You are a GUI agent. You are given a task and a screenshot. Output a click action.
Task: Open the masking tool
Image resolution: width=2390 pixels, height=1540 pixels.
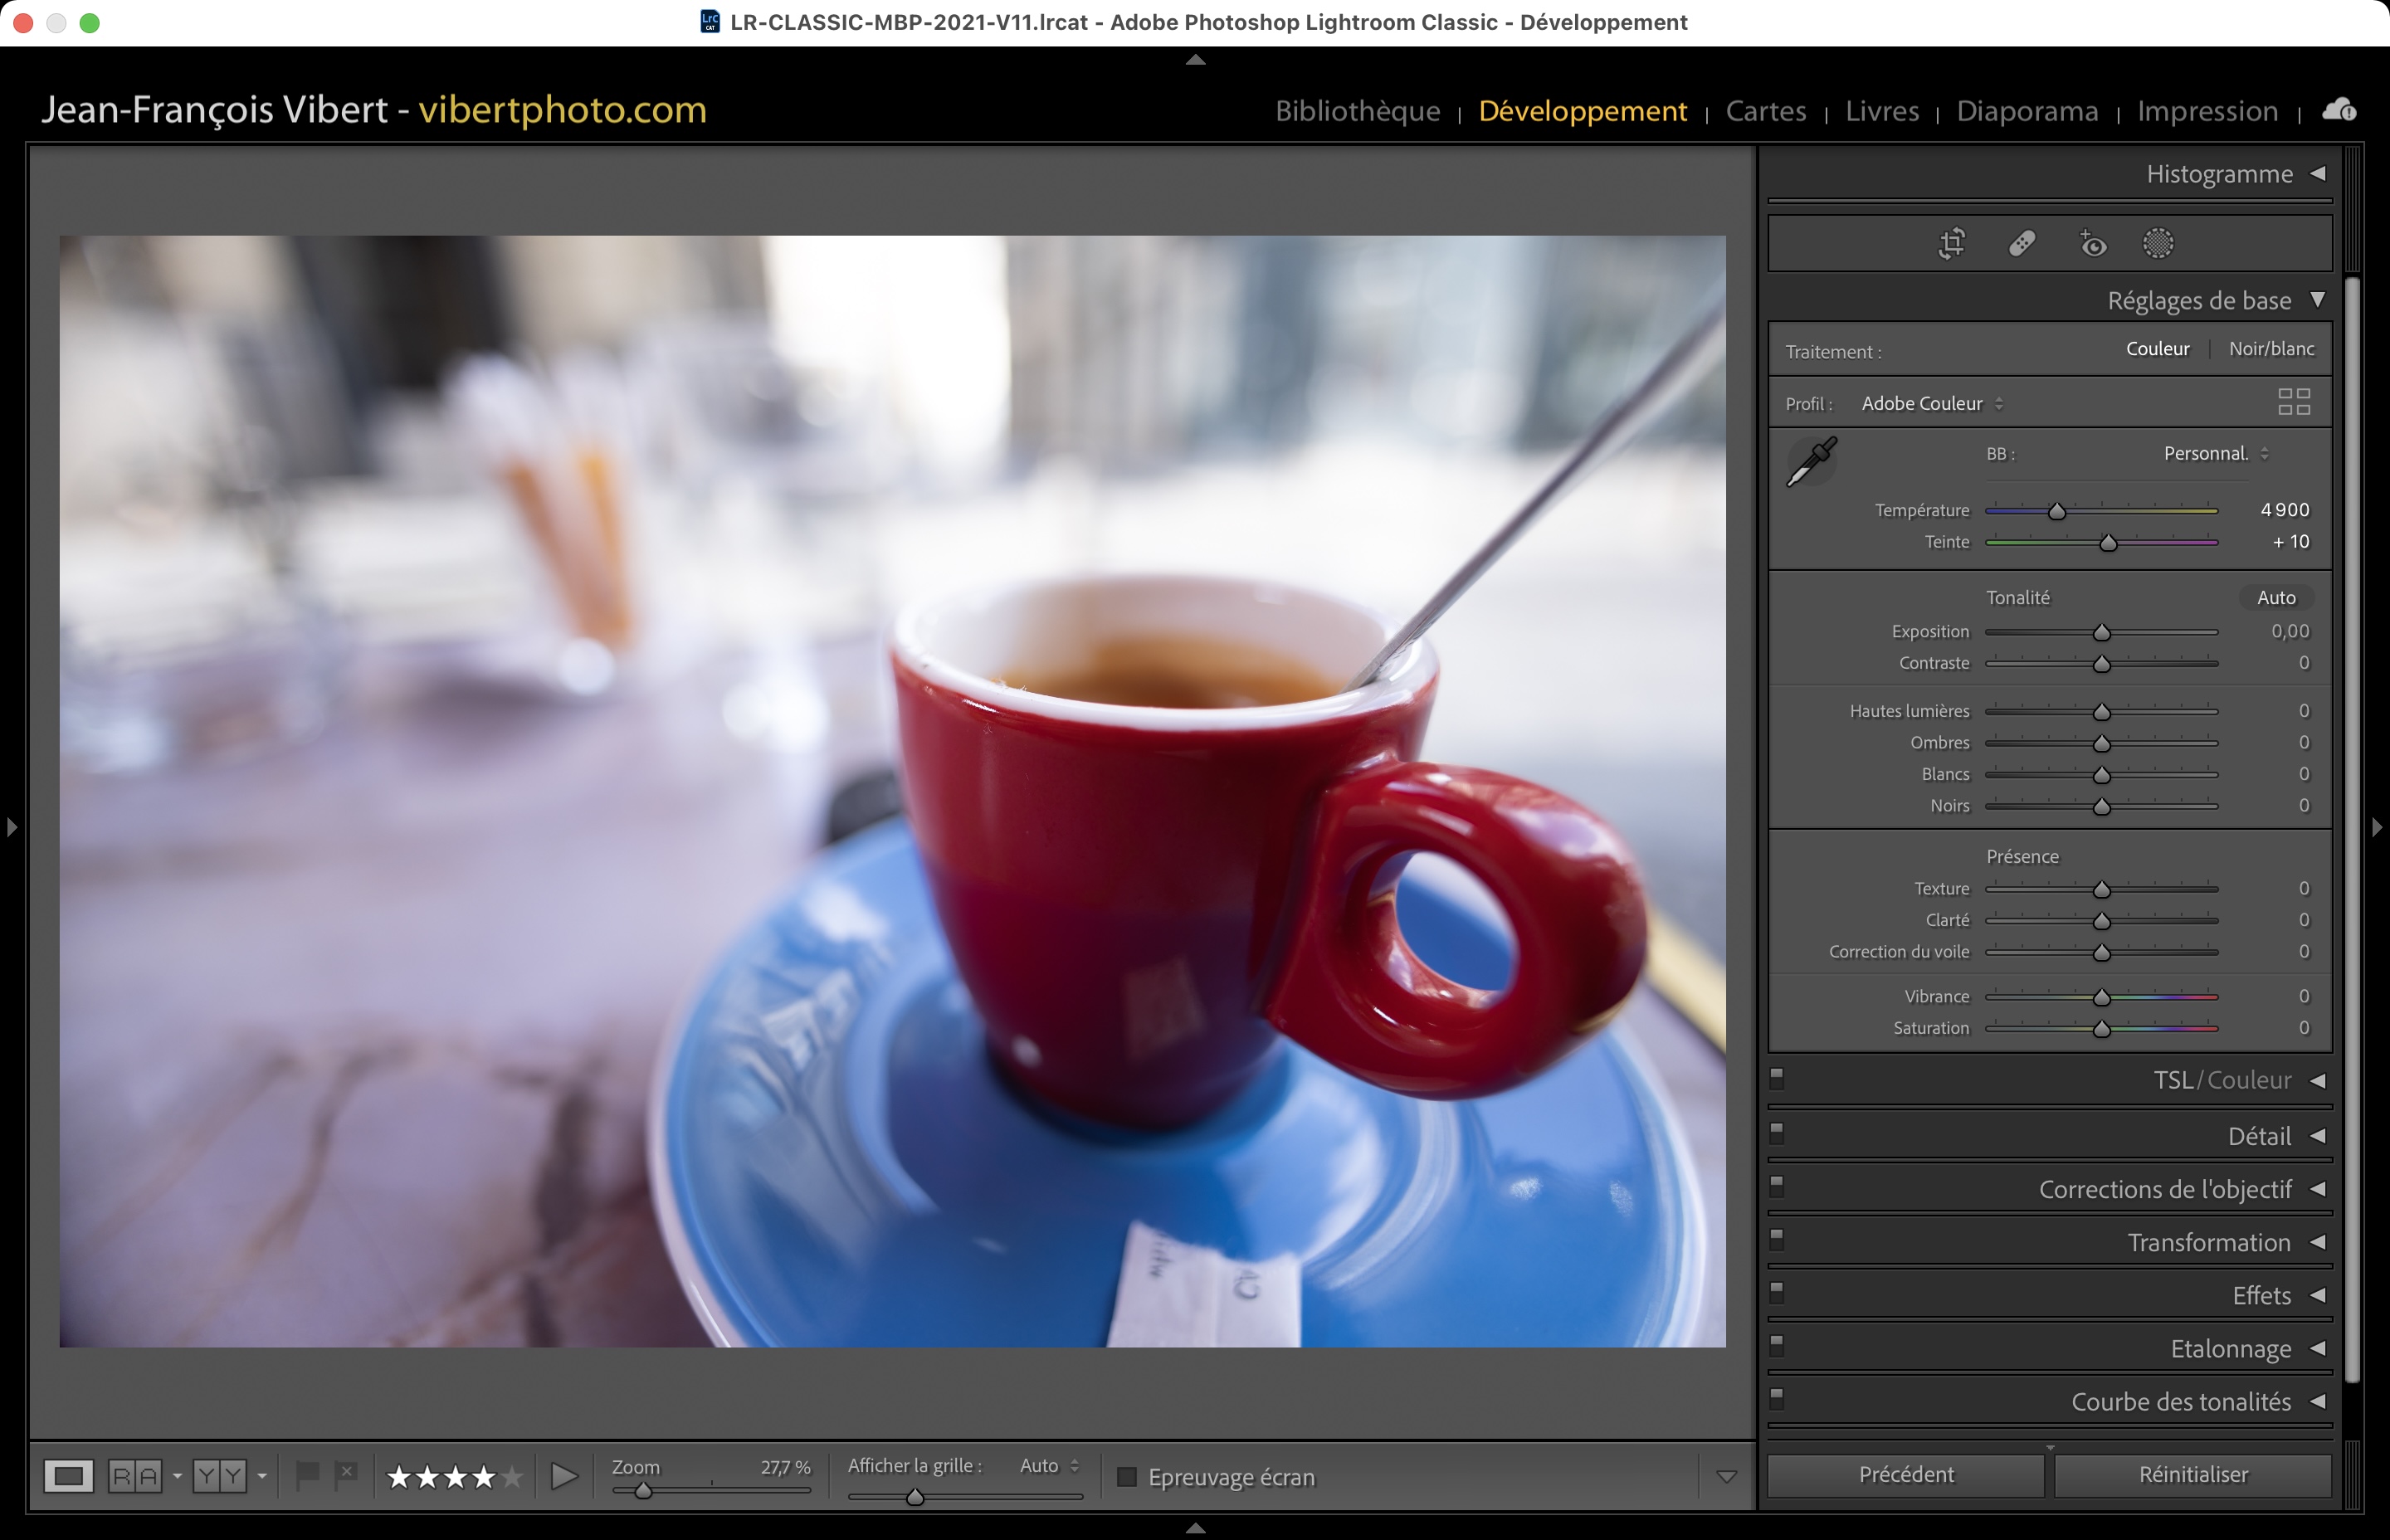(2158, 243)
